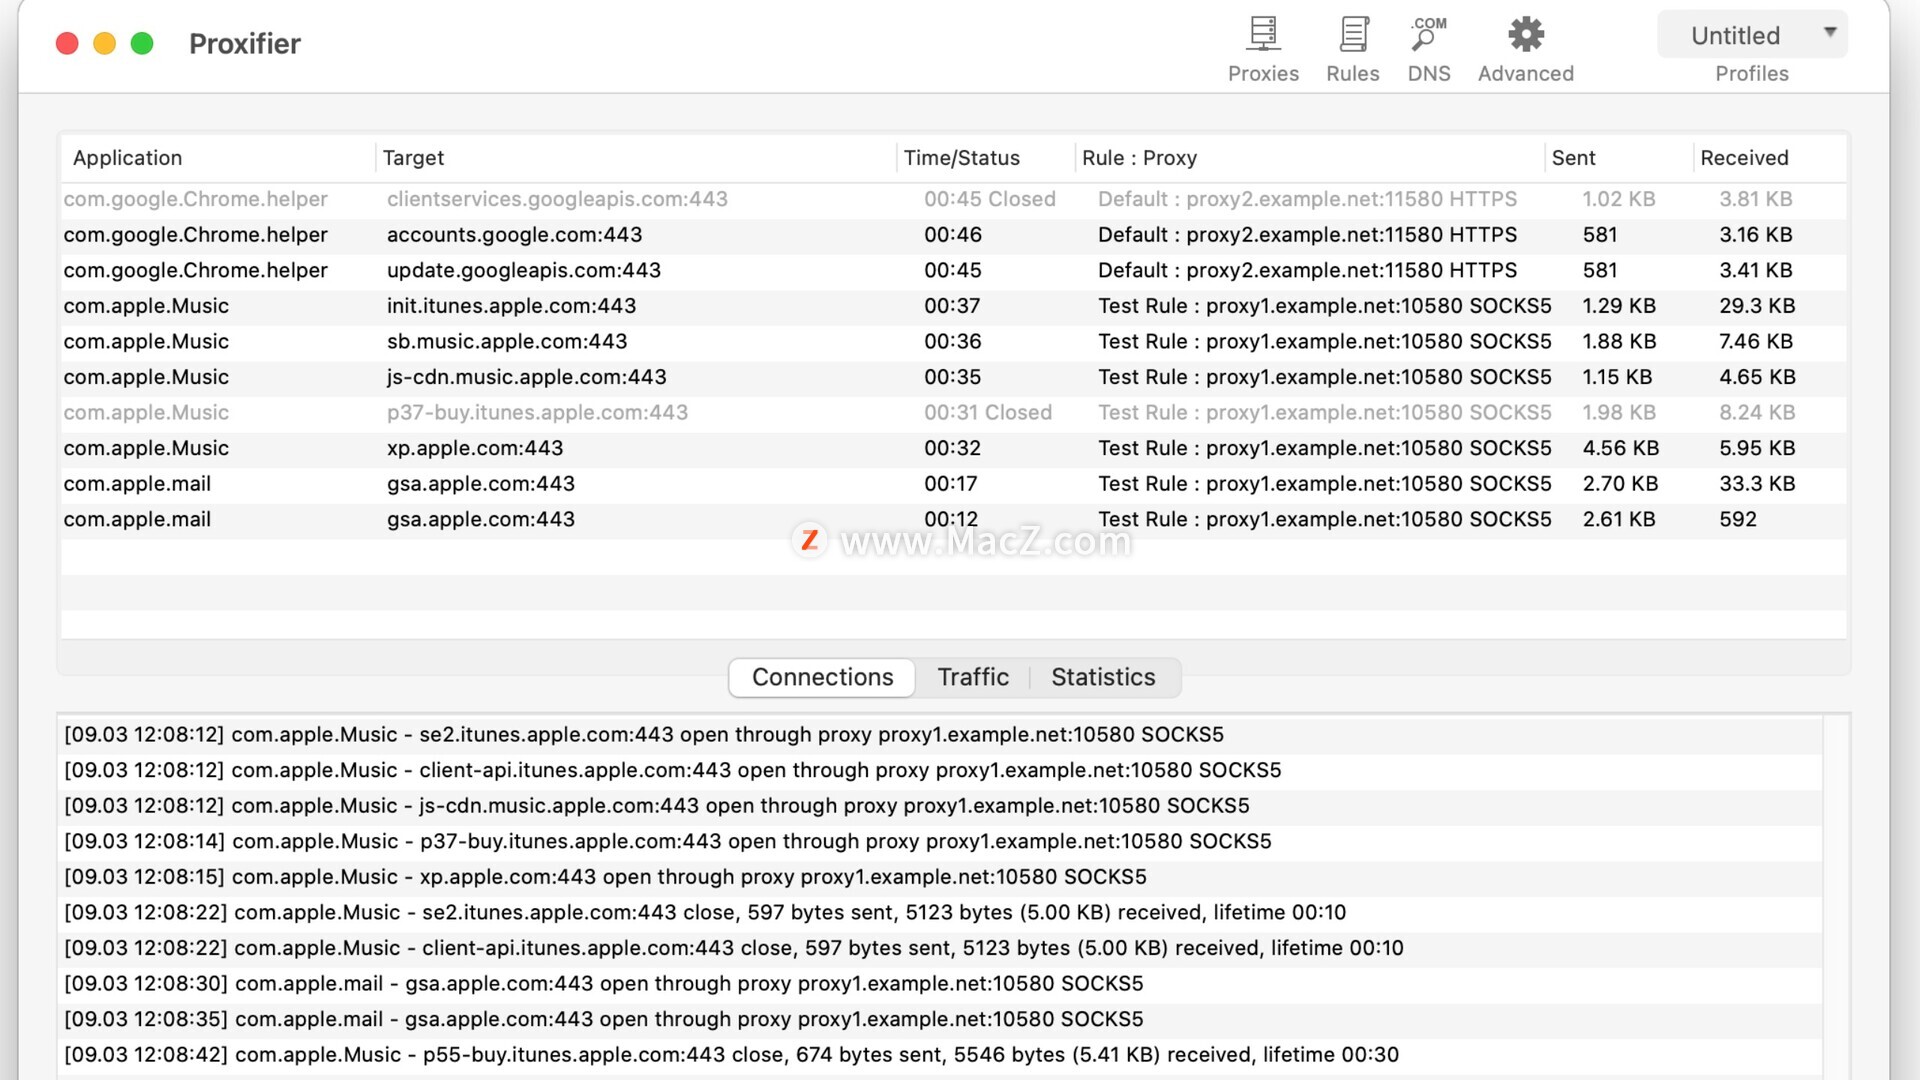
Task: Click the 12:08:30 gsa.apple.com log entry
Action: (941, 984)
